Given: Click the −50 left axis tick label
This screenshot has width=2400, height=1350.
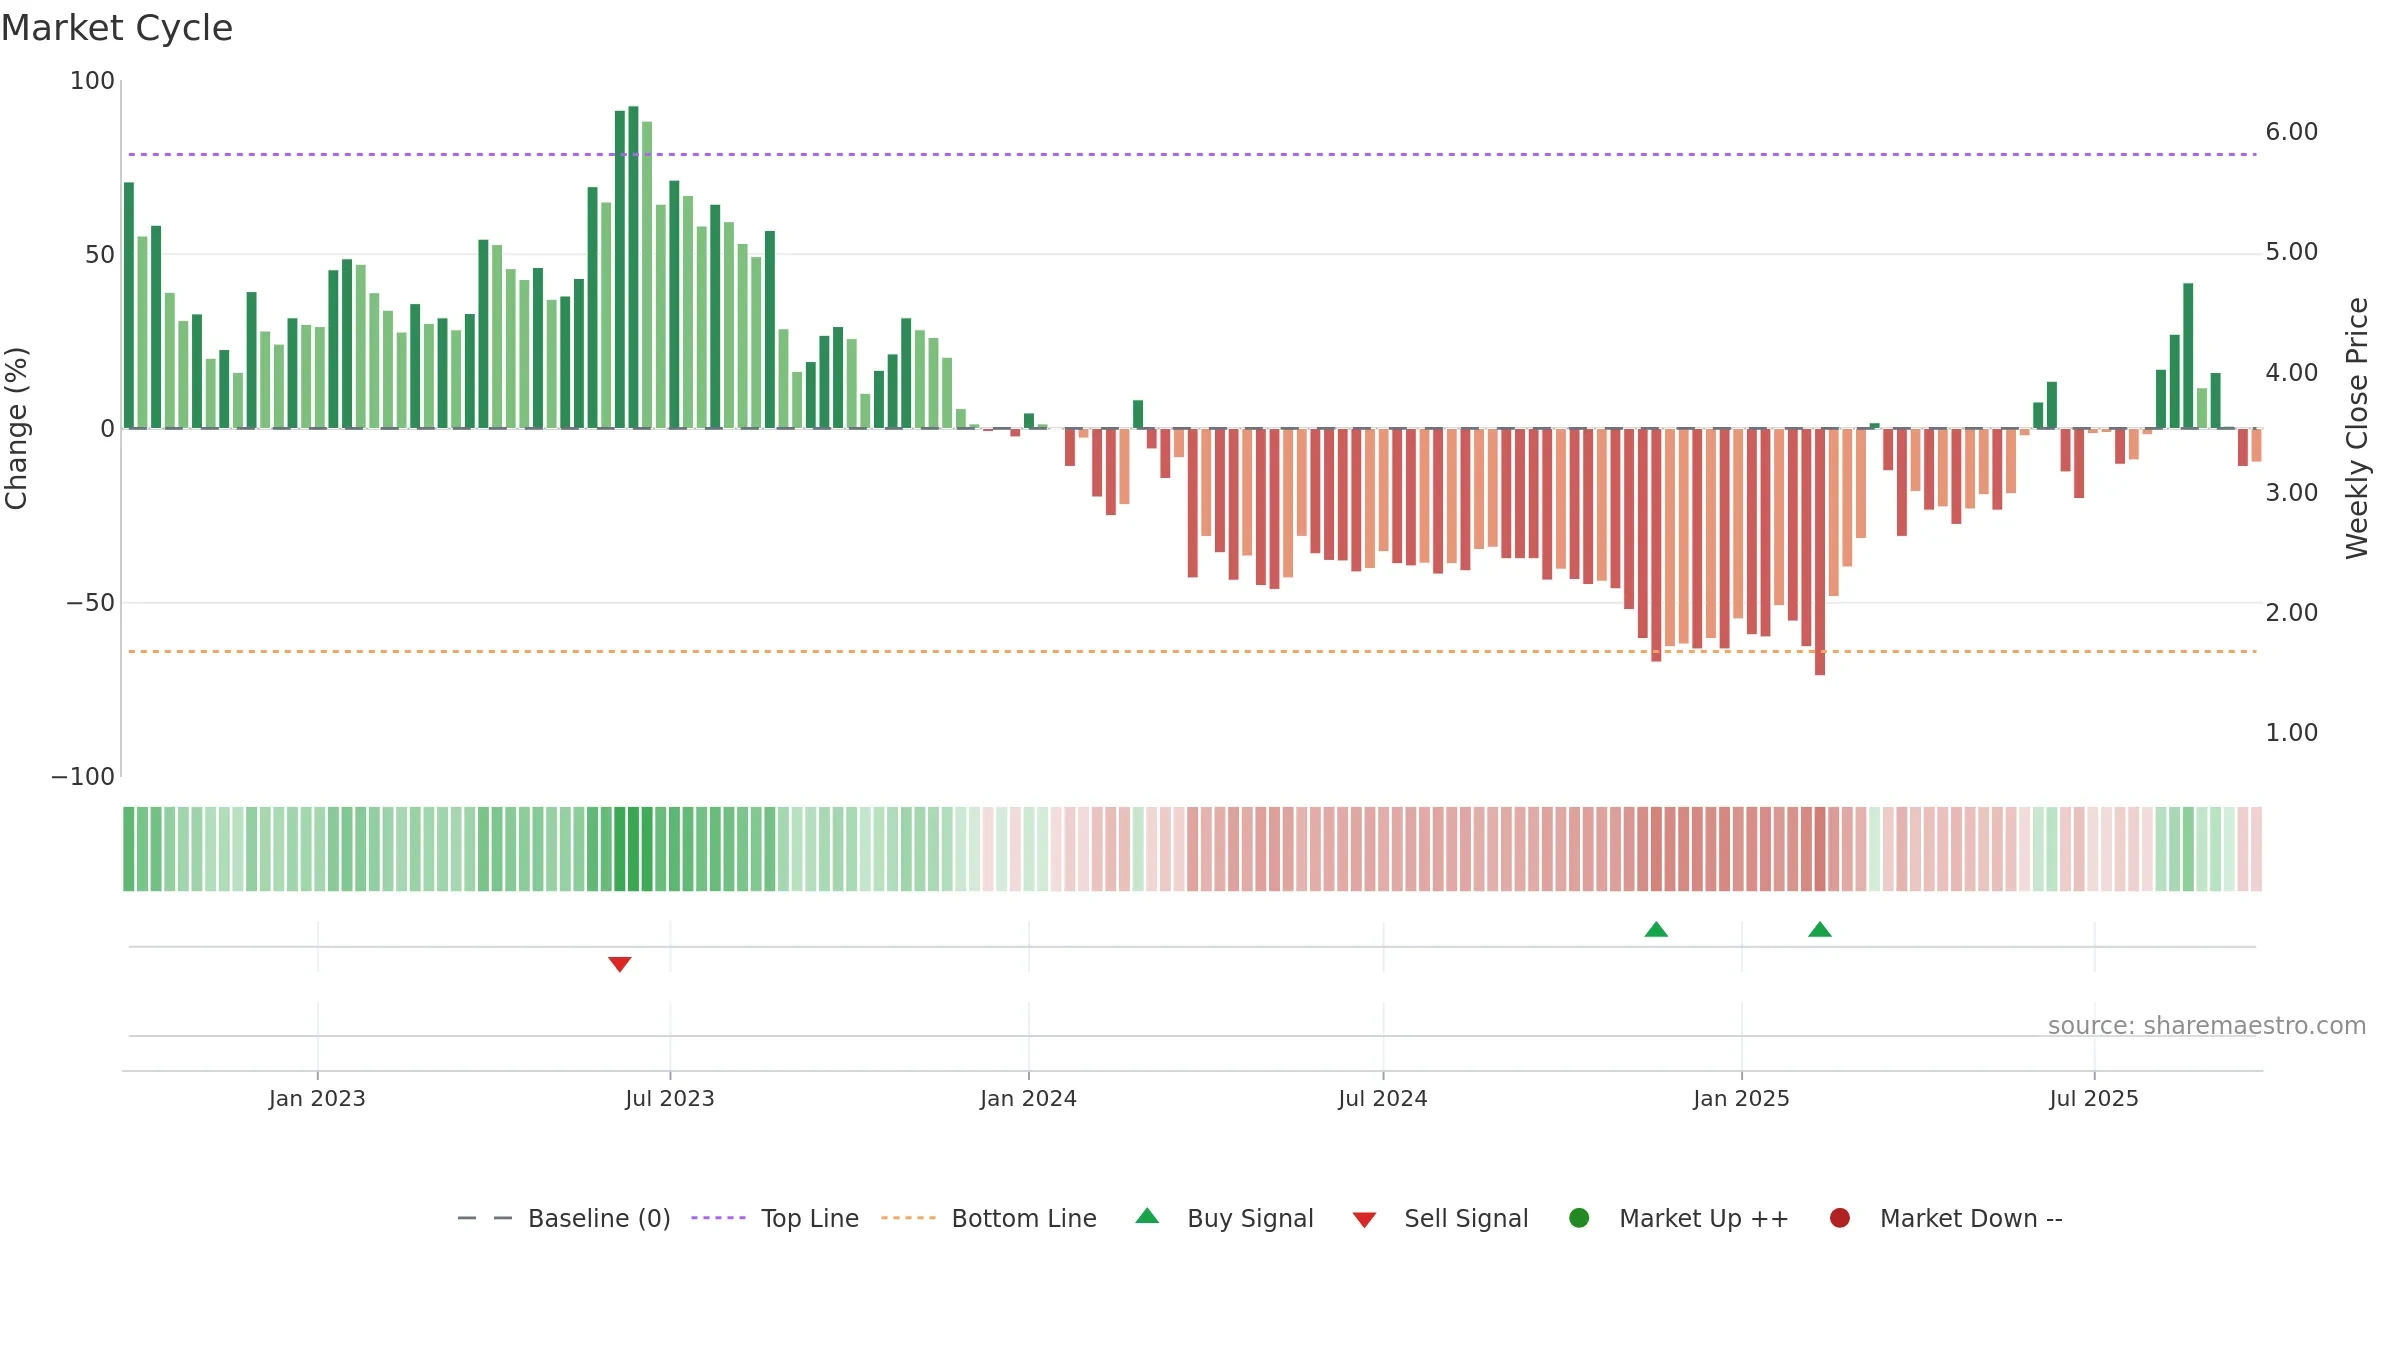Looking at the screenshot, I should 91,603.
